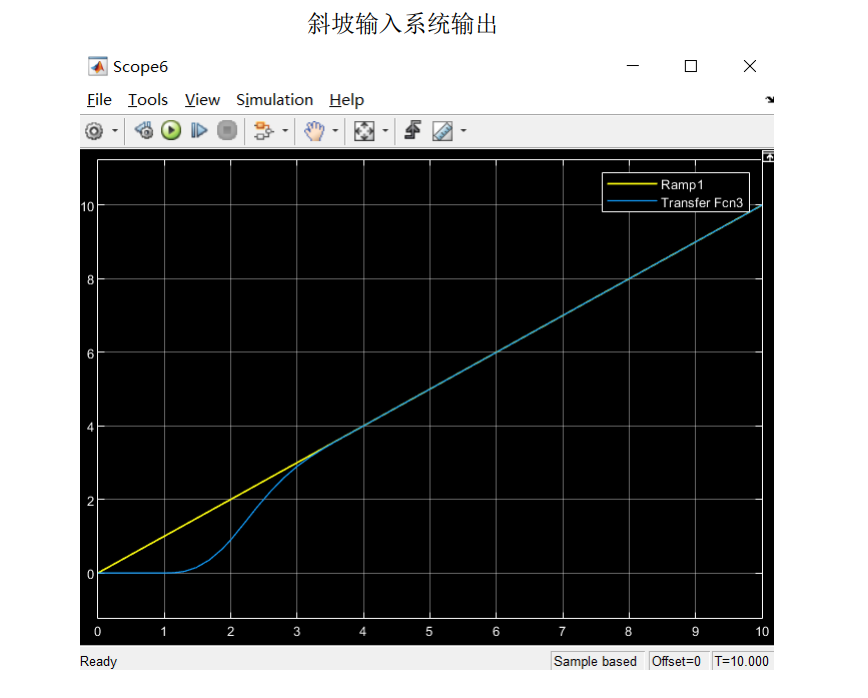Click the Step Forward icon
Screen dimensions: 868x698
(x=199, y=131)
